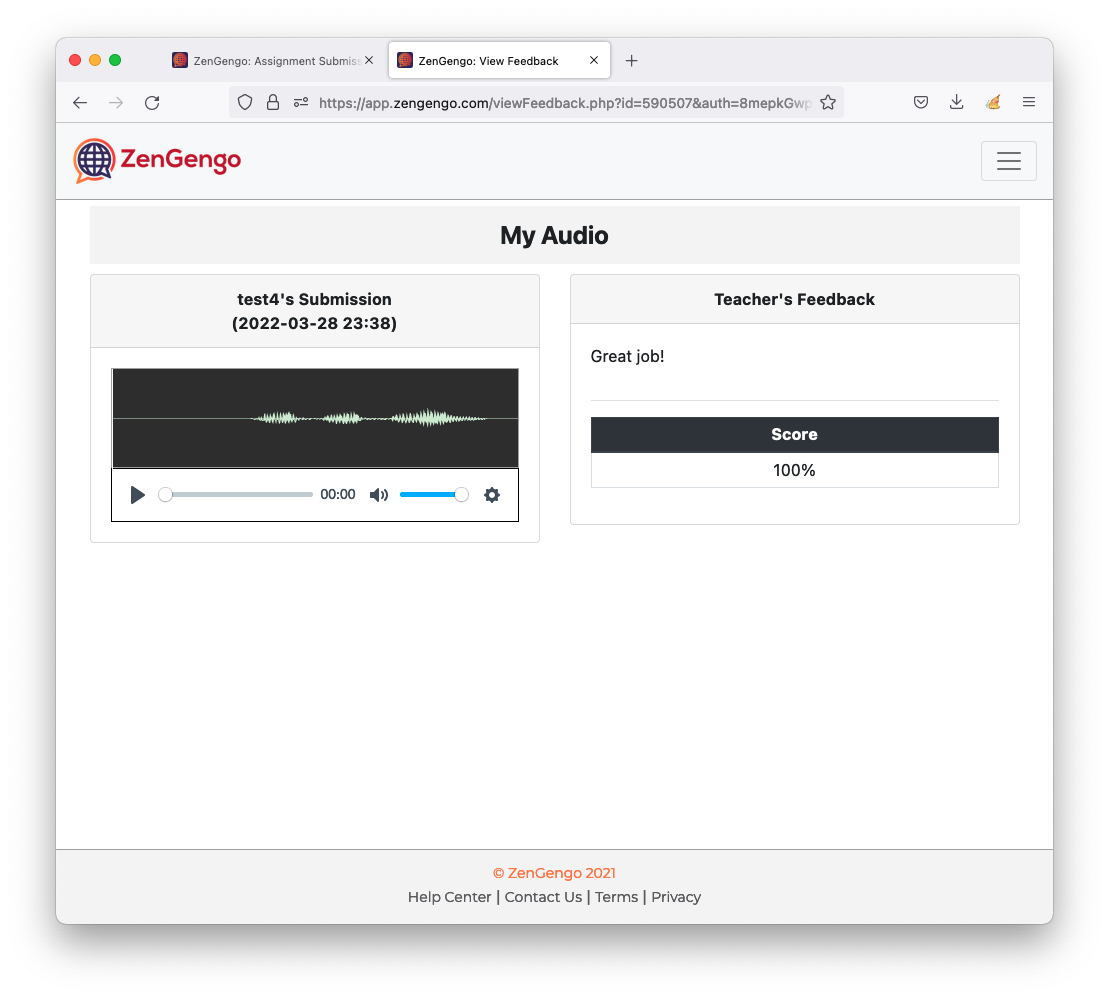Click the browser extension icon in the toolbar

[x=993, y=103]
